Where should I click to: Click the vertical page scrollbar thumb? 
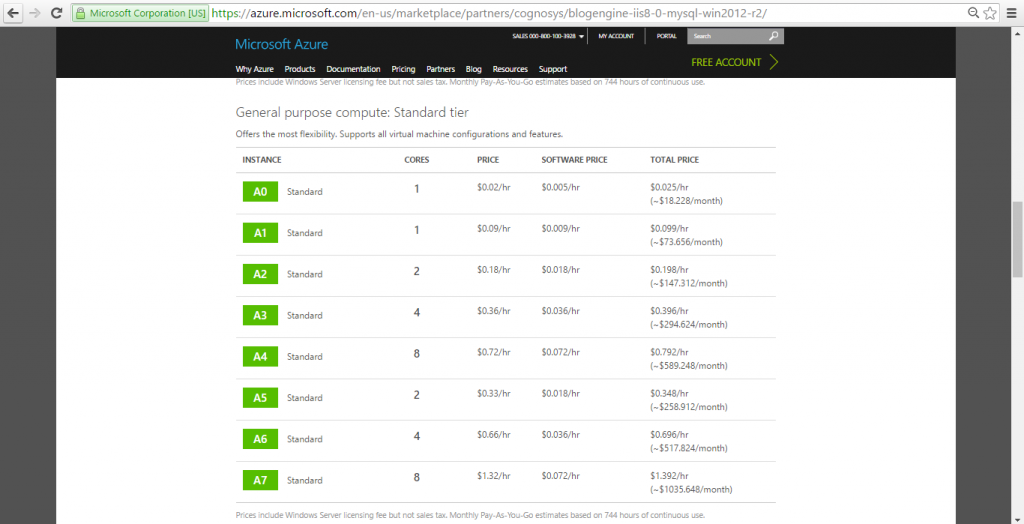coord(1017,238)
